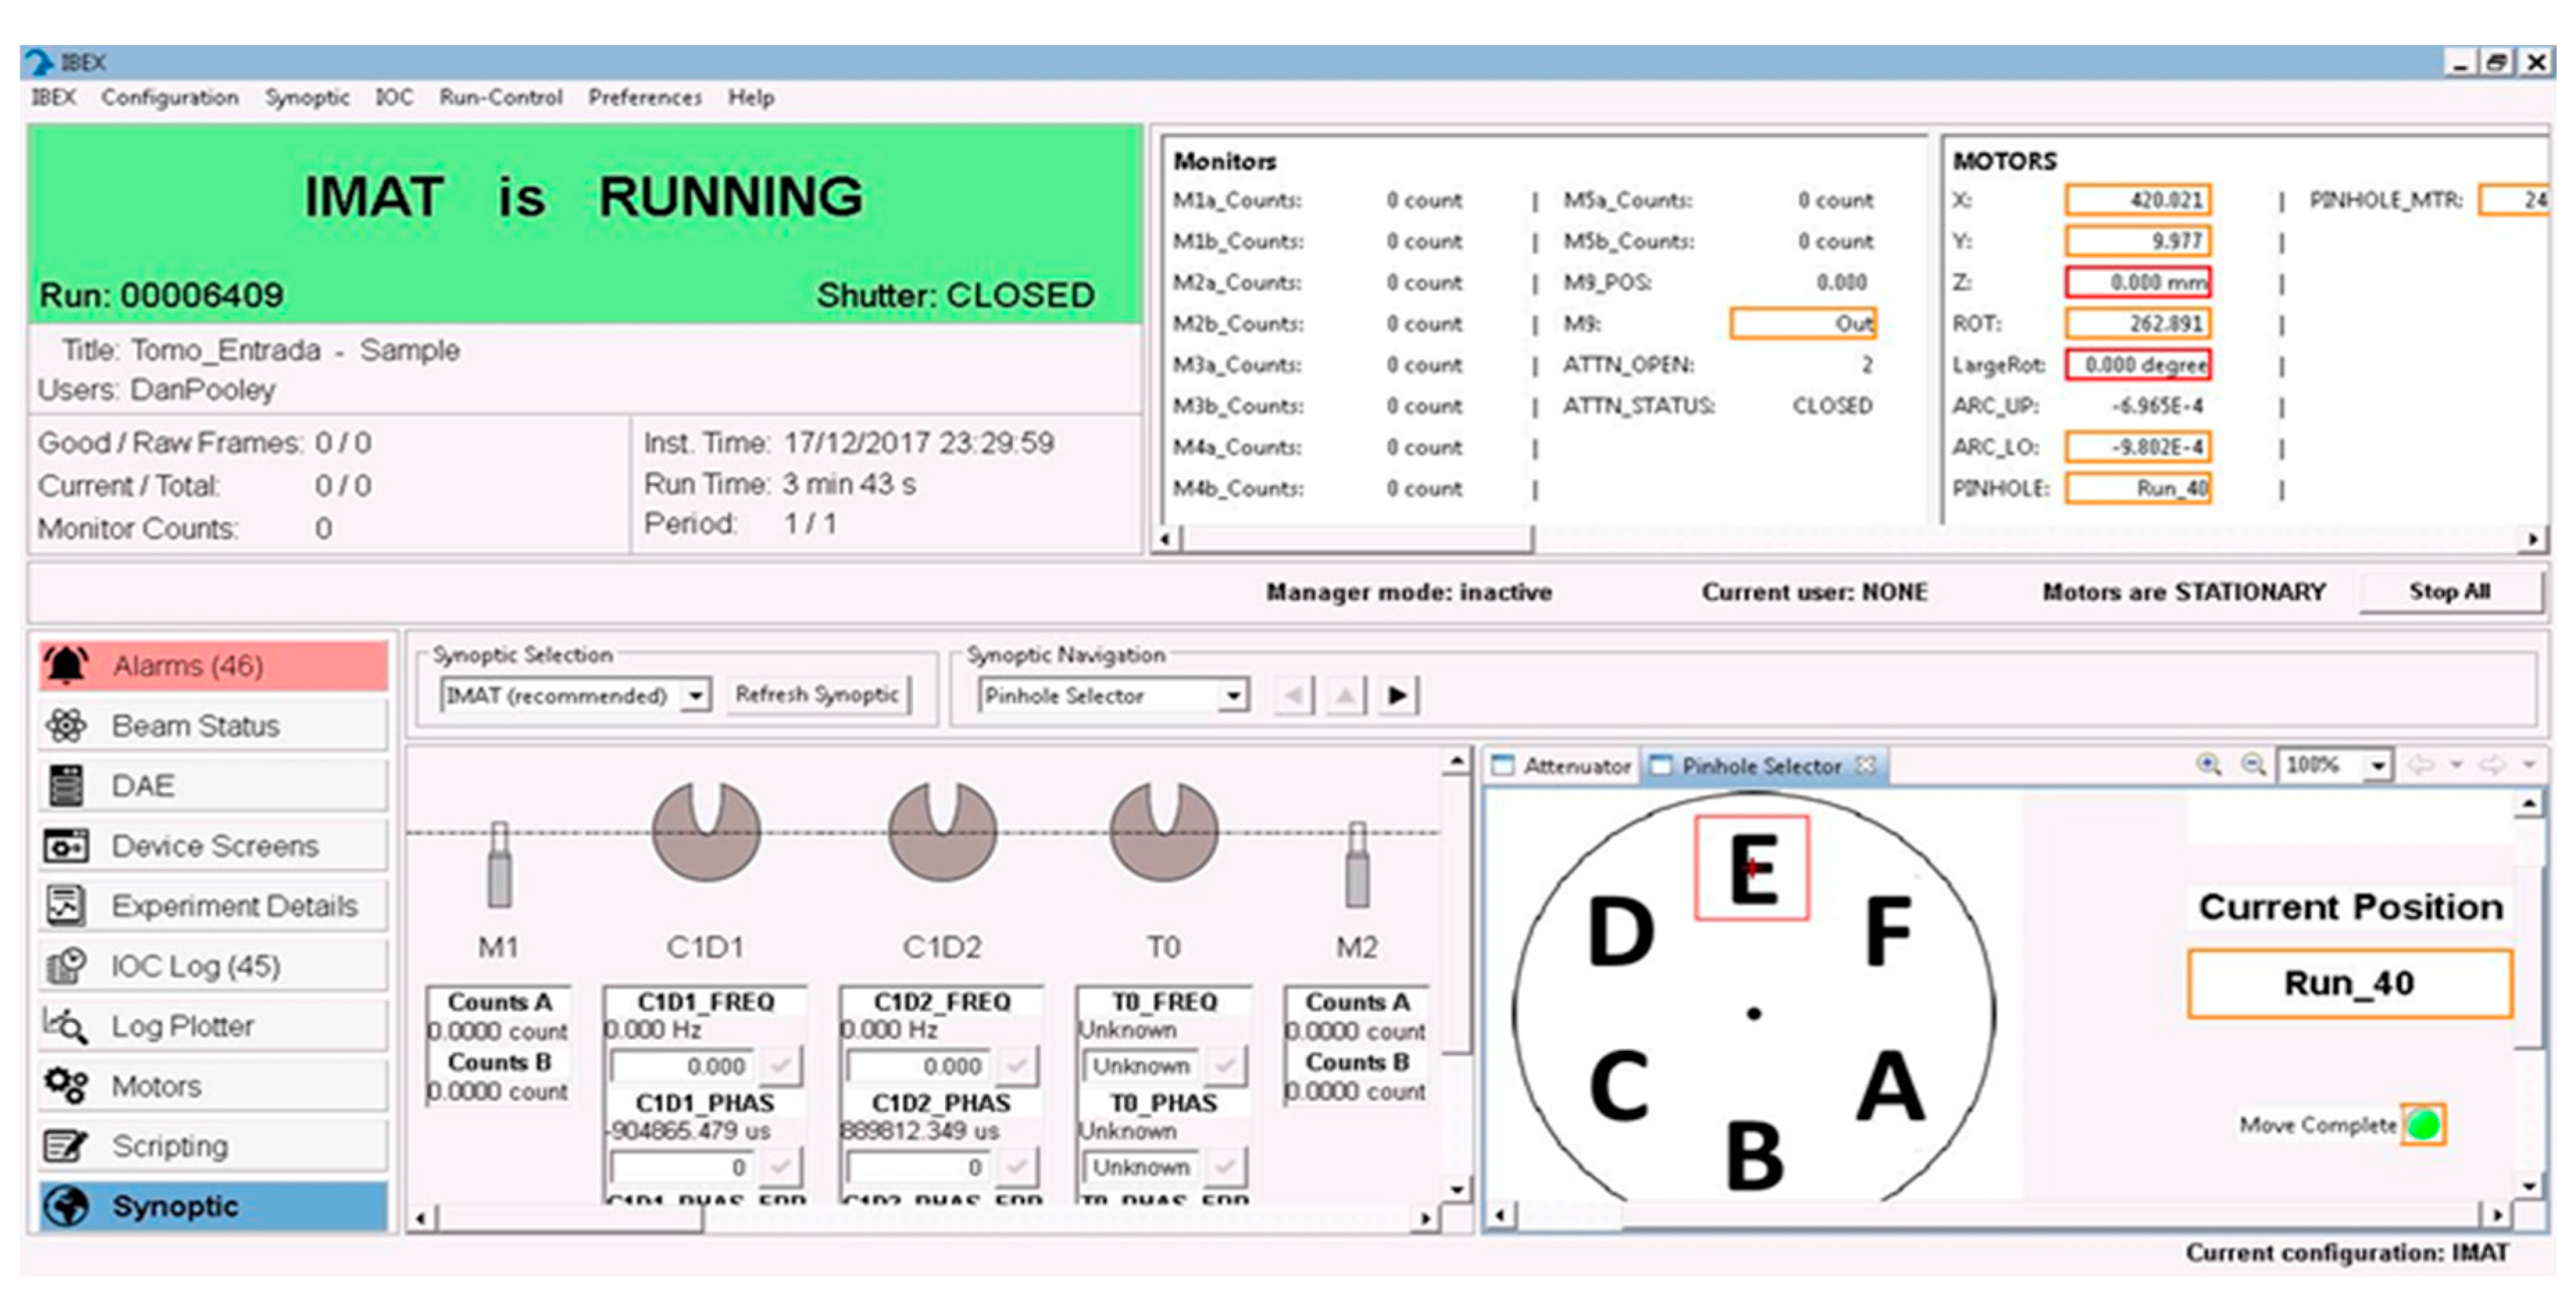Click the Move Complete green indicator
The height and width of the screenshot is (1296, 2576).
(x=2423, y=1126)
